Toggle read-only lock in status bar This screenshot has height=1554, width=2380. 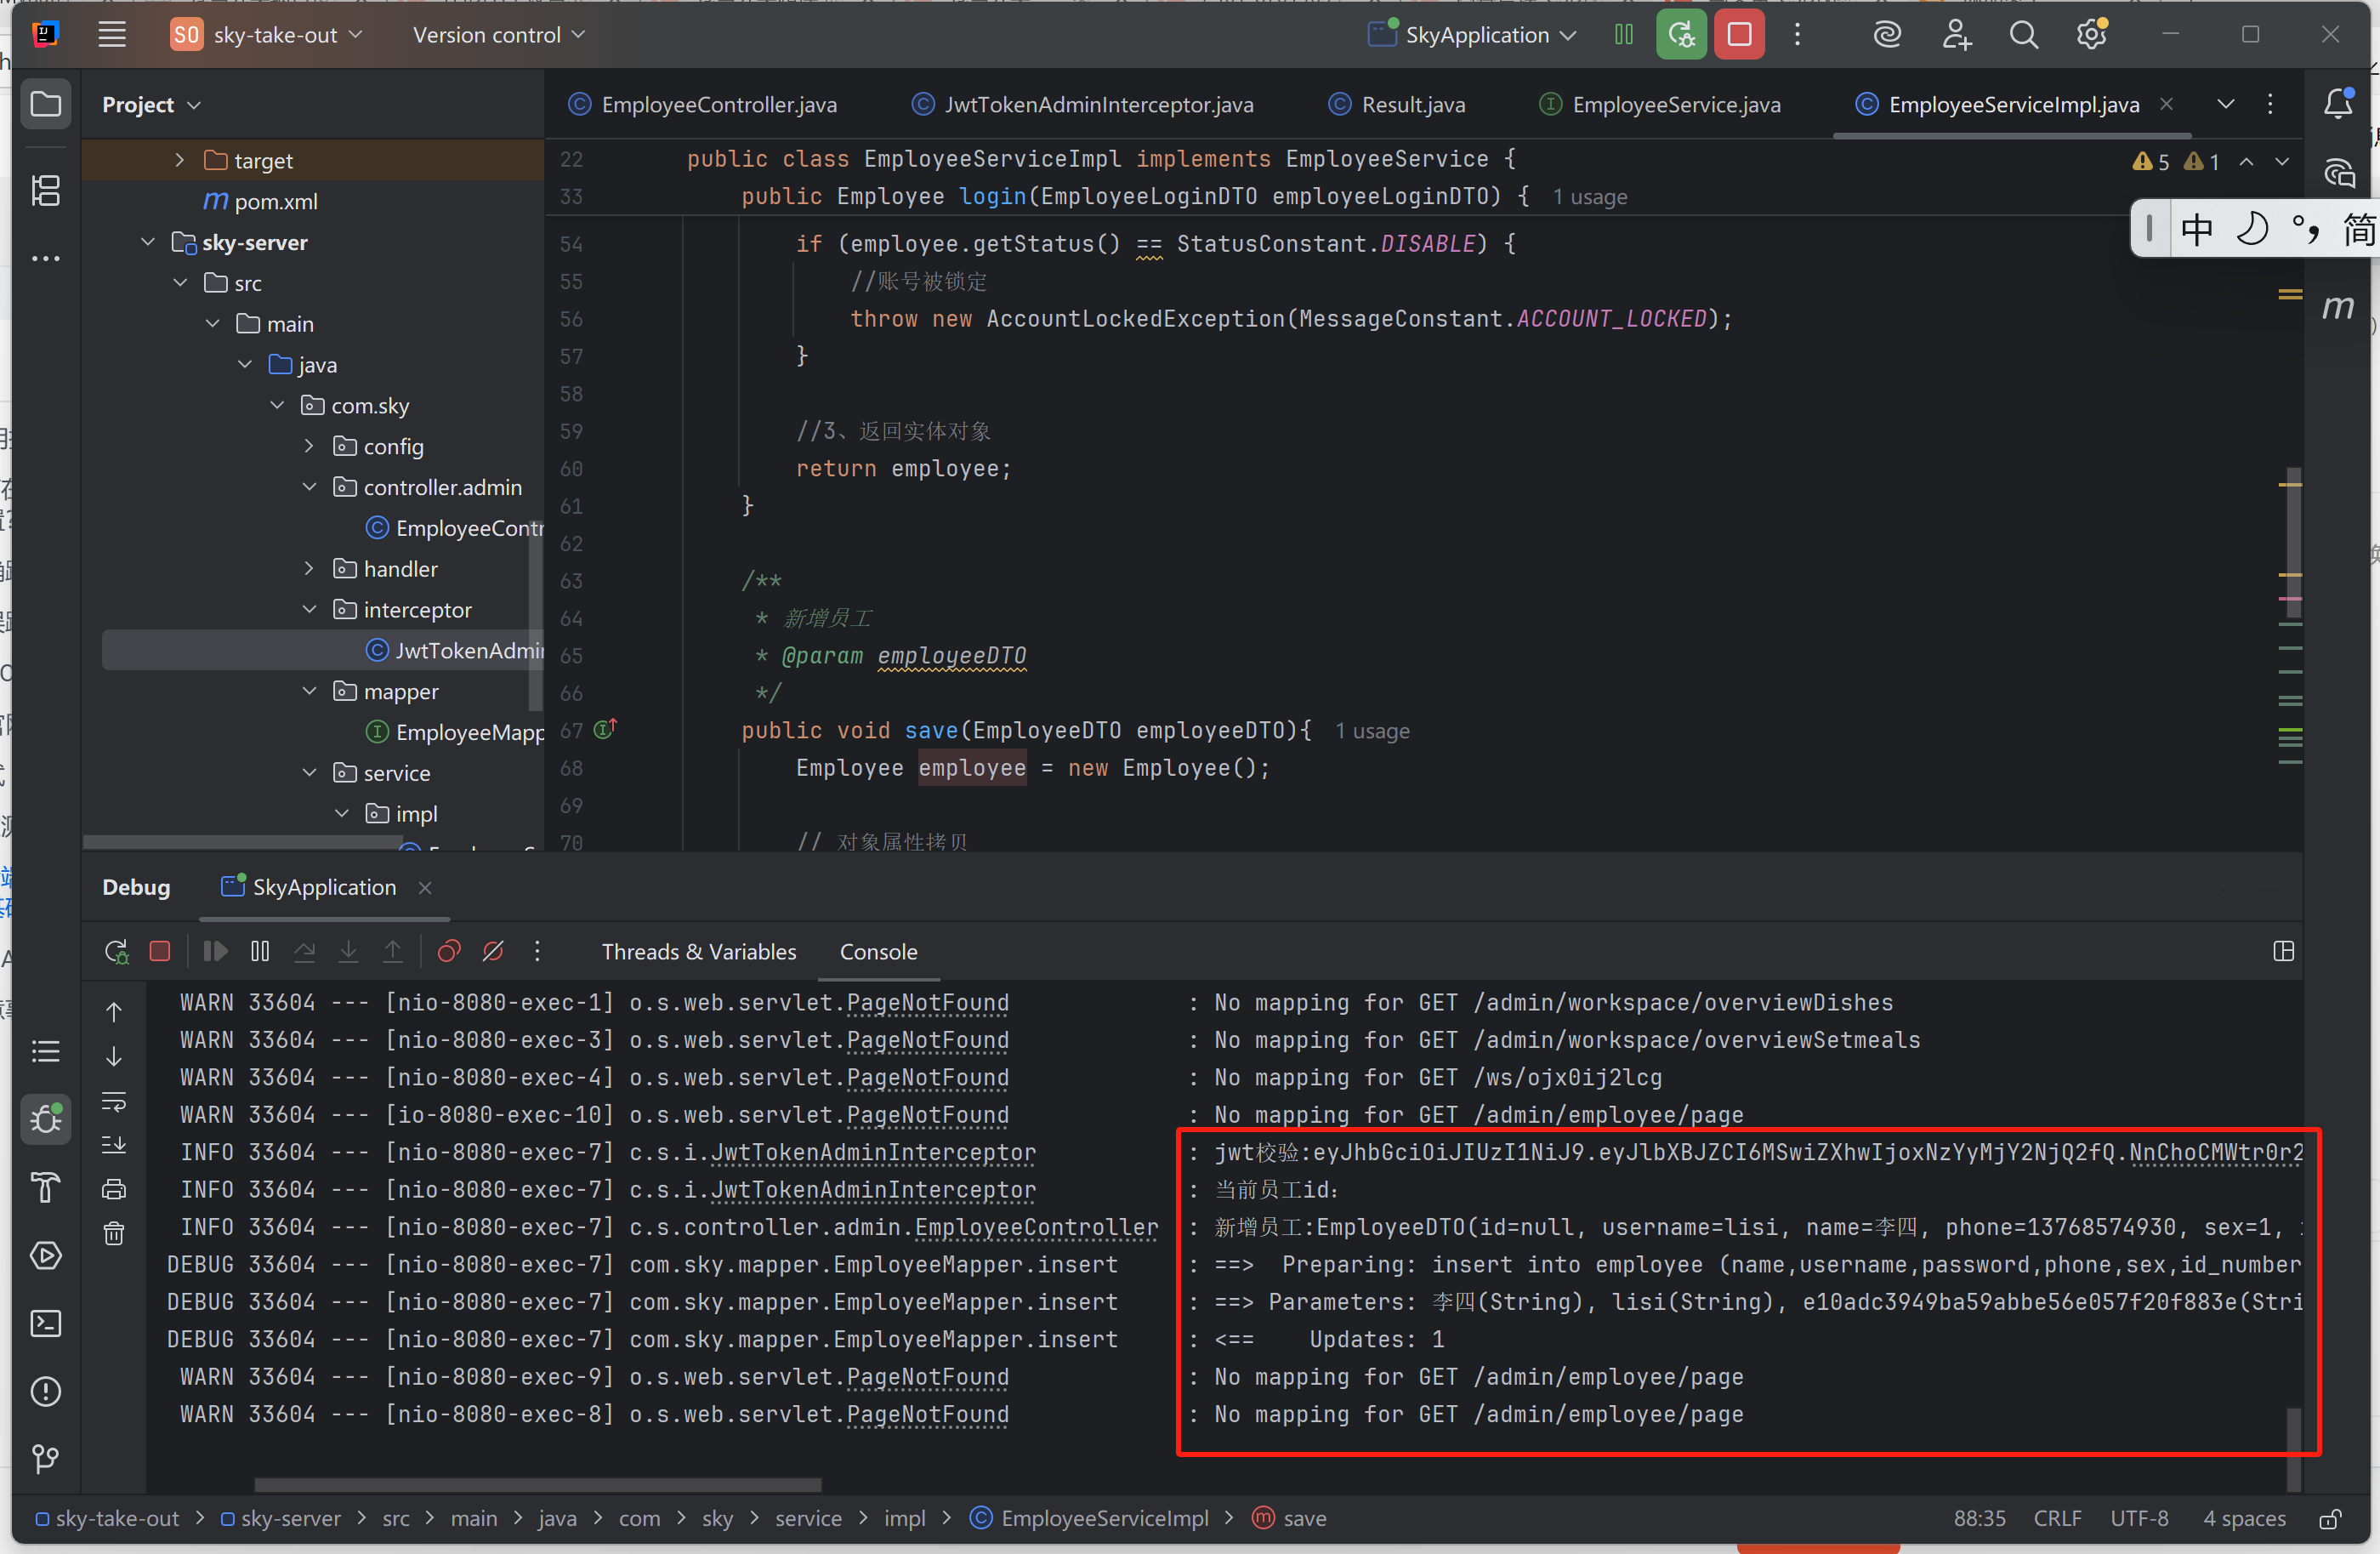point(2330,1518)
